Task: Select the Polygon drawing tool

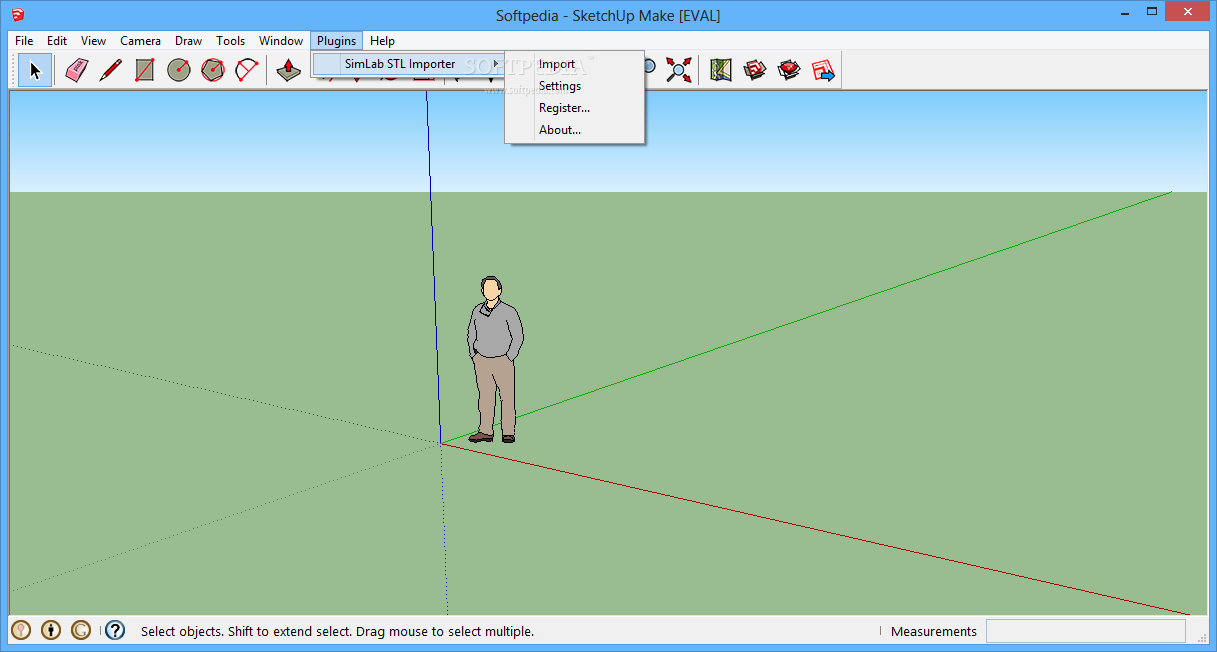Action: coord(213,70)
